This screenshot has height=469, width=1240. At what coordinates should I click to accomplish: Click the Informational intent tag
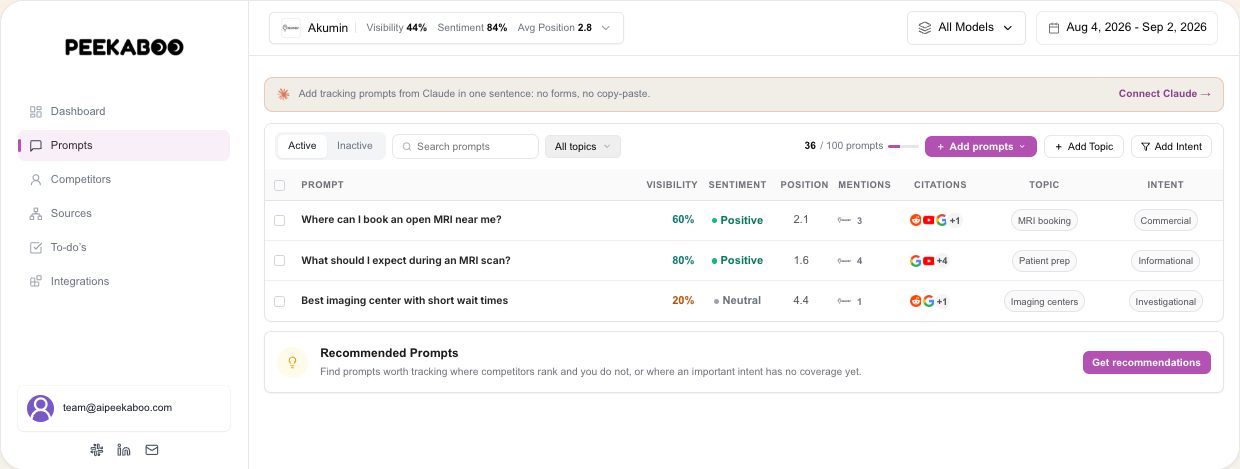1165,260
